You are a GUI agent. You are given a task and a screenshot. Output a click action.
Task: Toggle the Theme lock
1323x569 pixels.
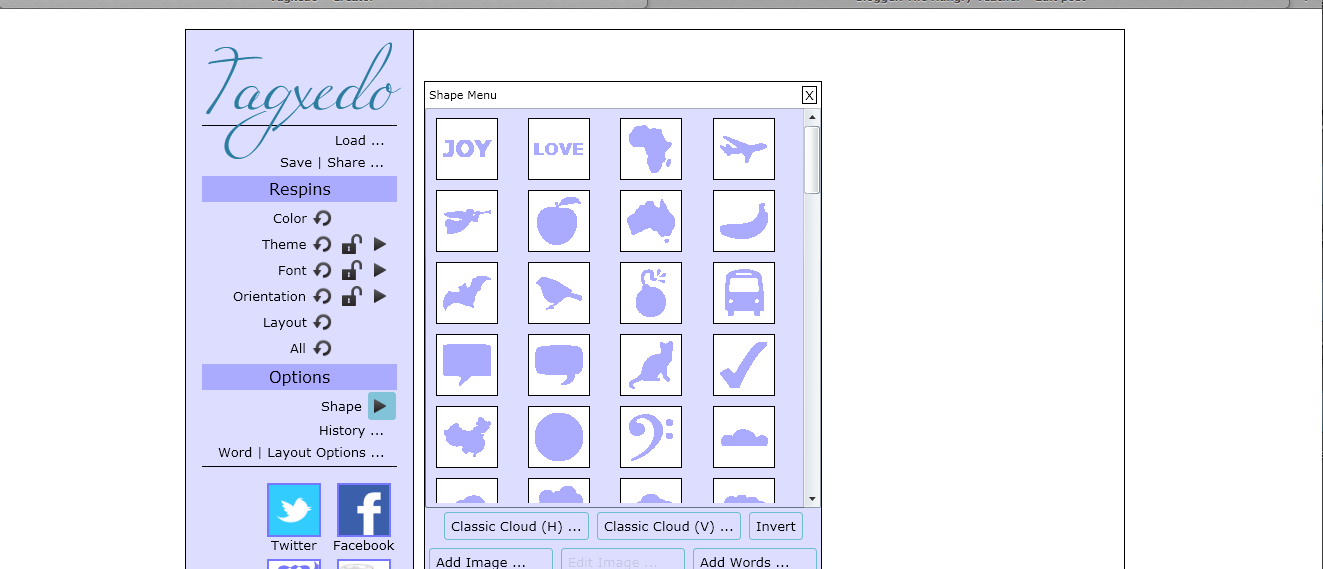tap(352, 243)
